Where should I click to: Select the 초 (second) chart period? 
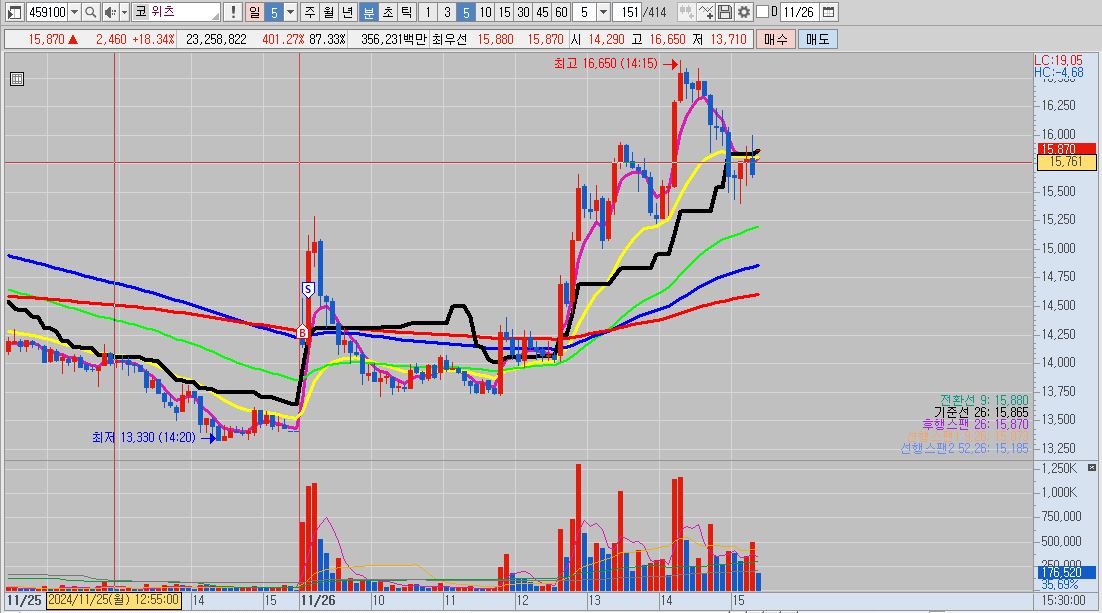(x=387, y=12)
